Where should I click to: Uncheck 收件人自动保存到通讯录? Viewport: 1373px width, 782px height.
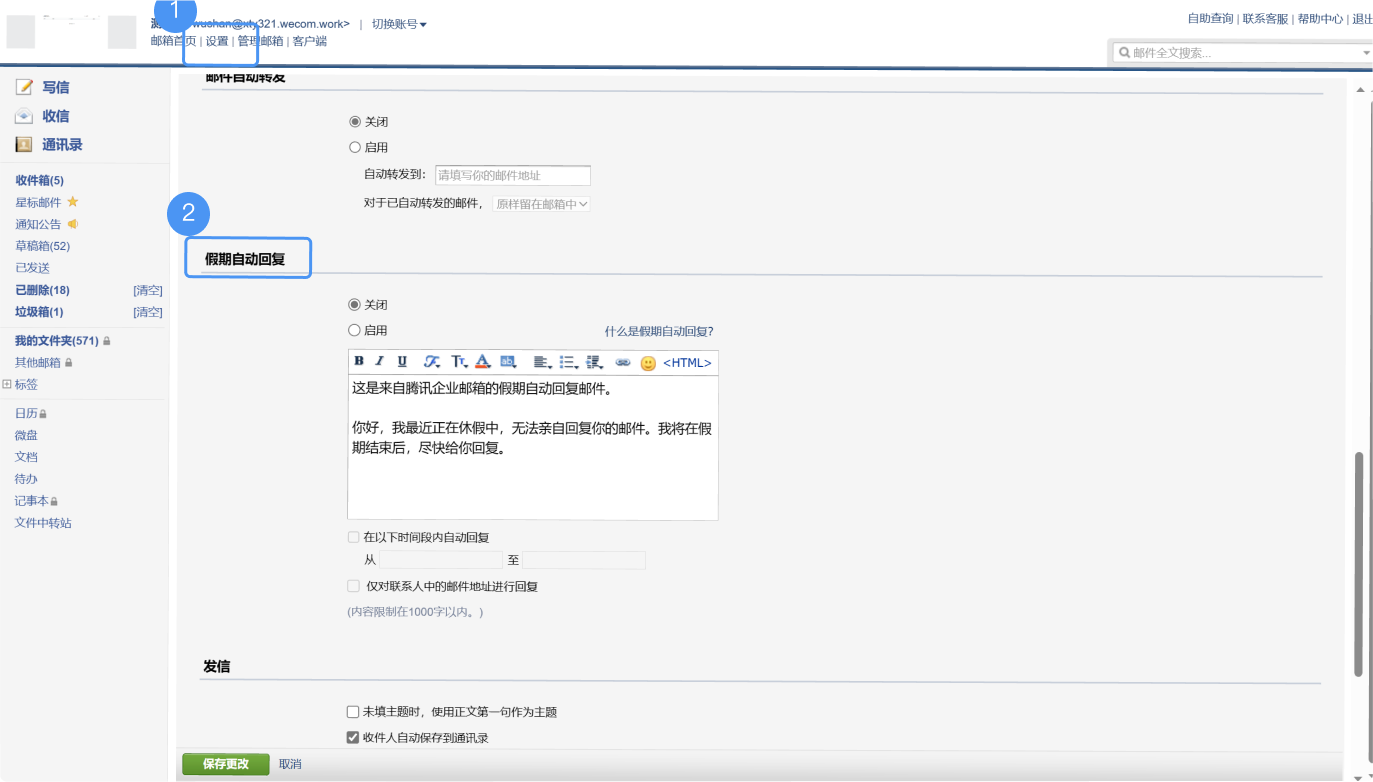point(352,736)
